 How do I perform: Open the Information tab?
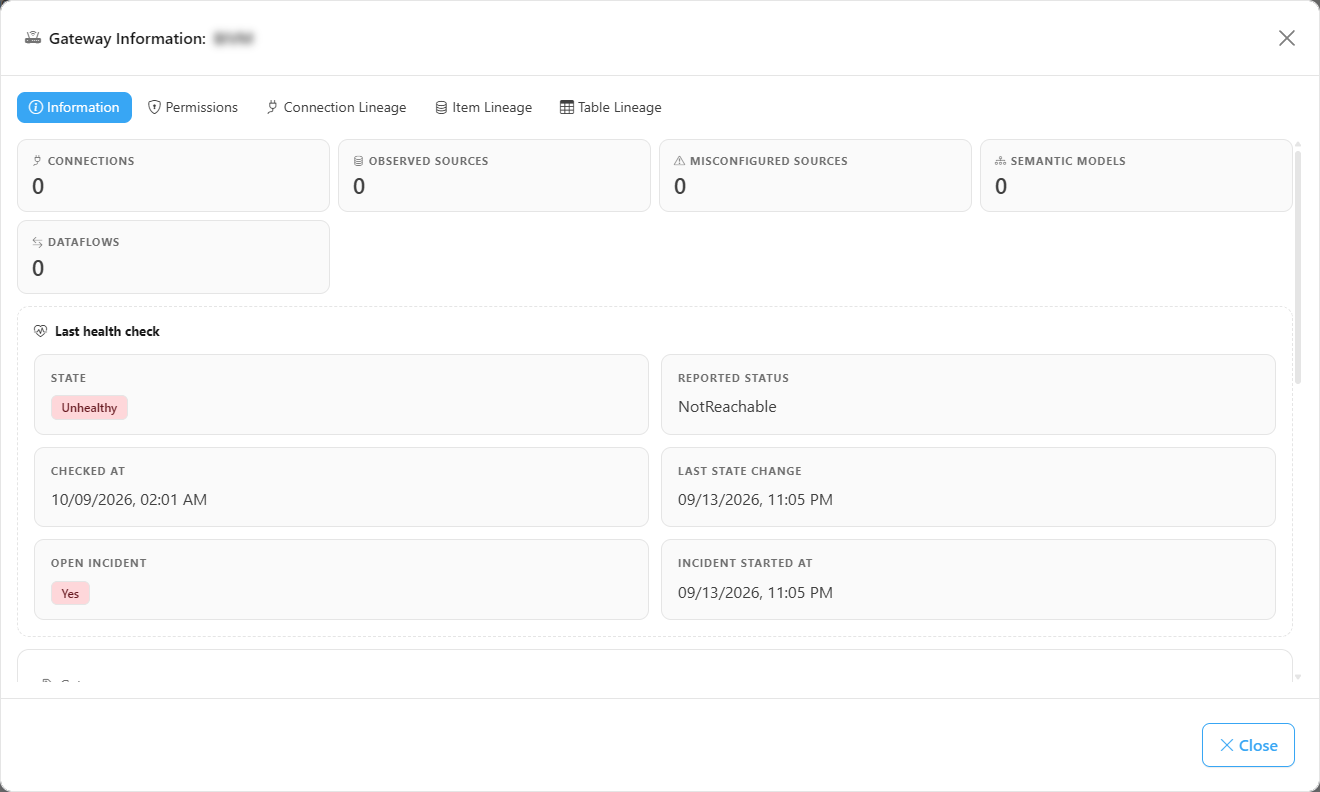74,107
